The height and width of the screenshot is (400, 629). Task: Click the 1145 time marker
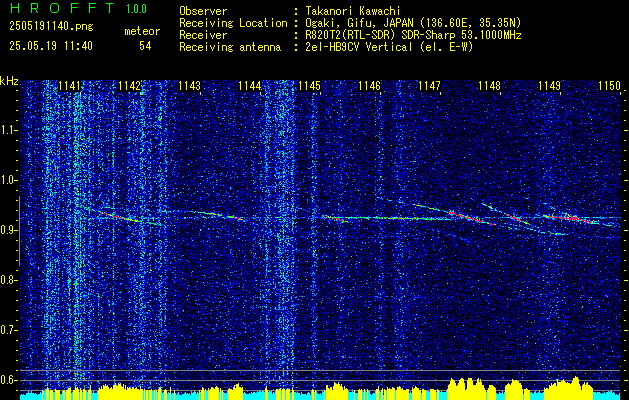309,86
